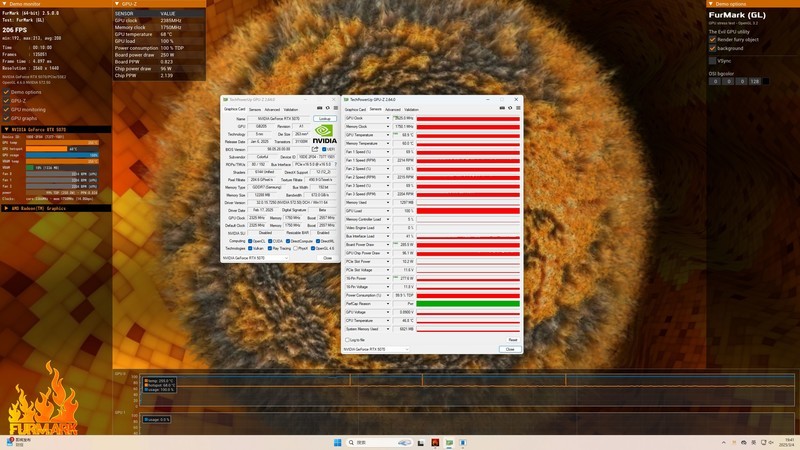800x450 pixels.
Task: Open hamburger menu in GPU-Z Sensors window
Action: 518,108
